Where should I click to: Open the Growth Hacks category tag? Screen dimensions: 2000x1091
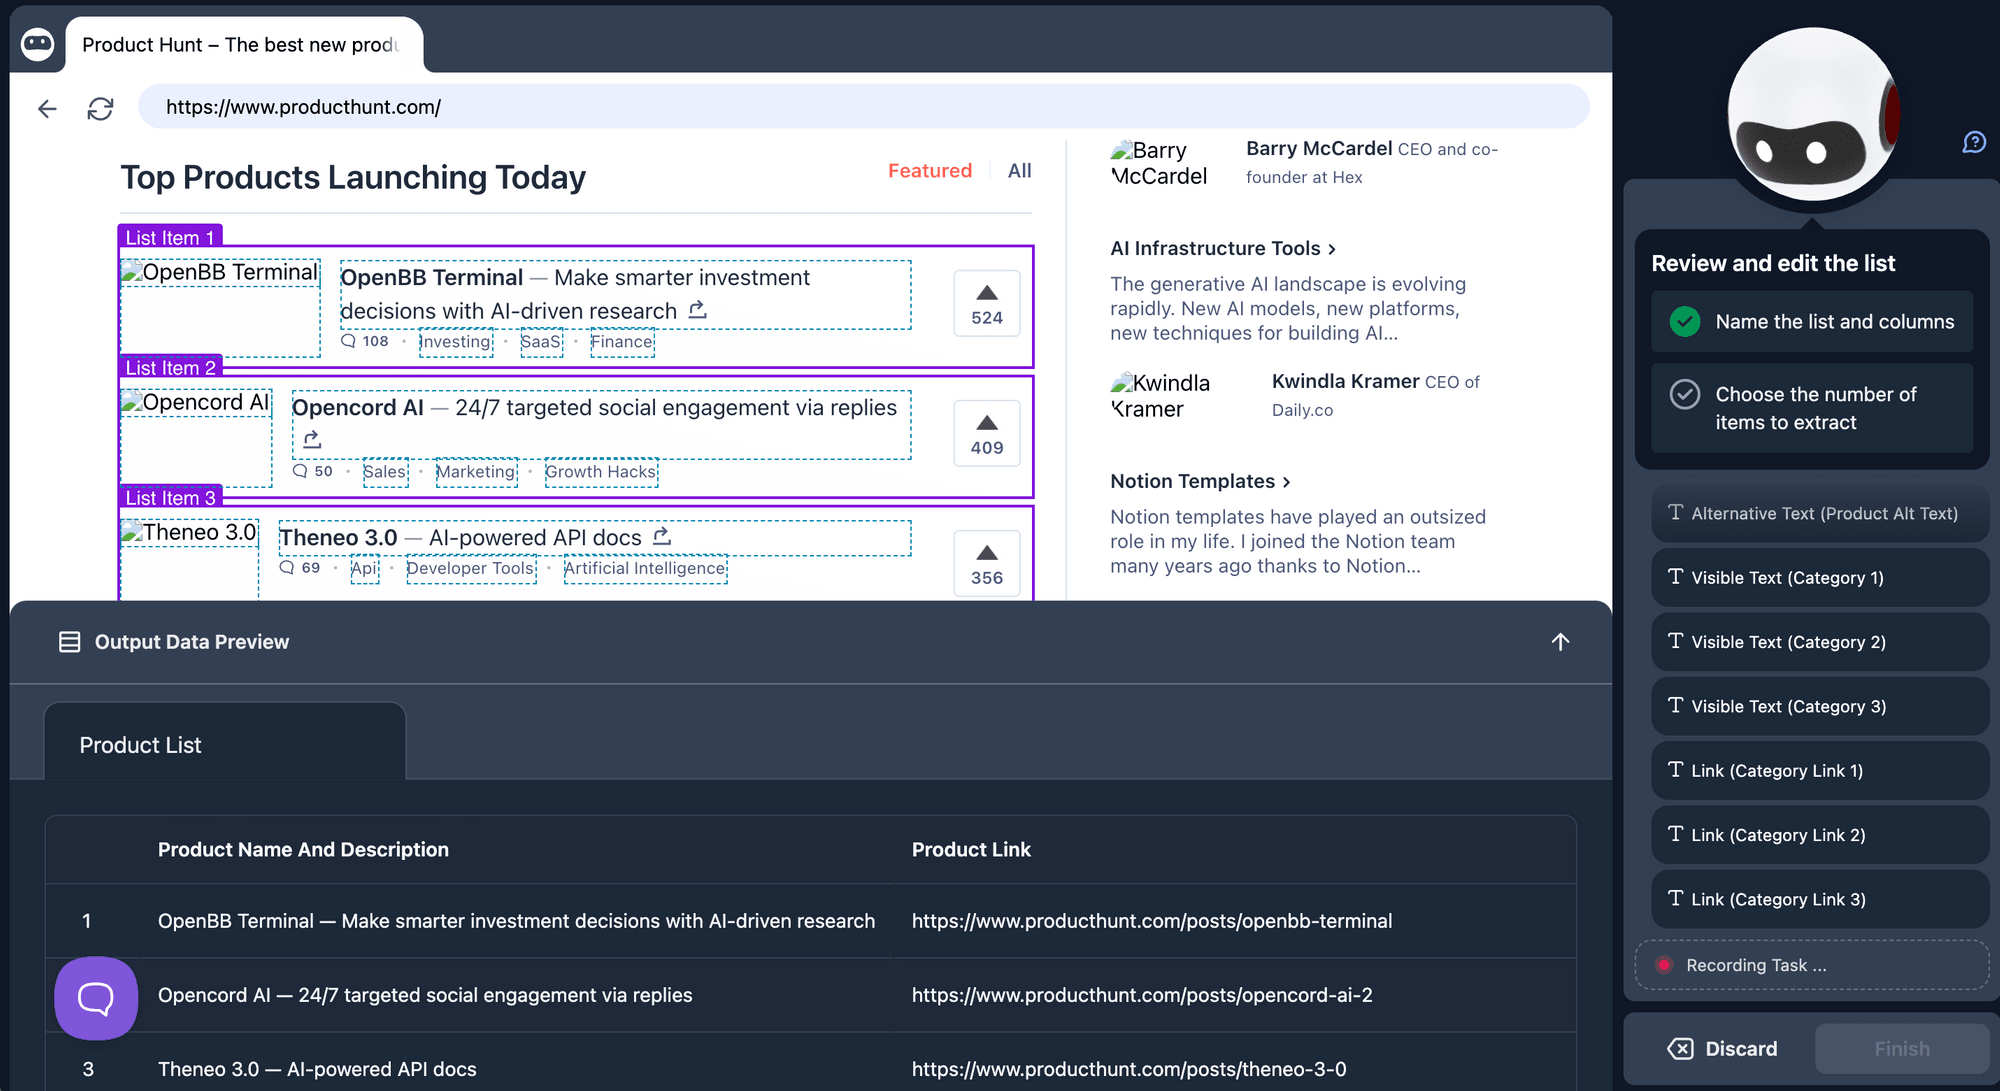pyautogui.click(x=601, y=472)
